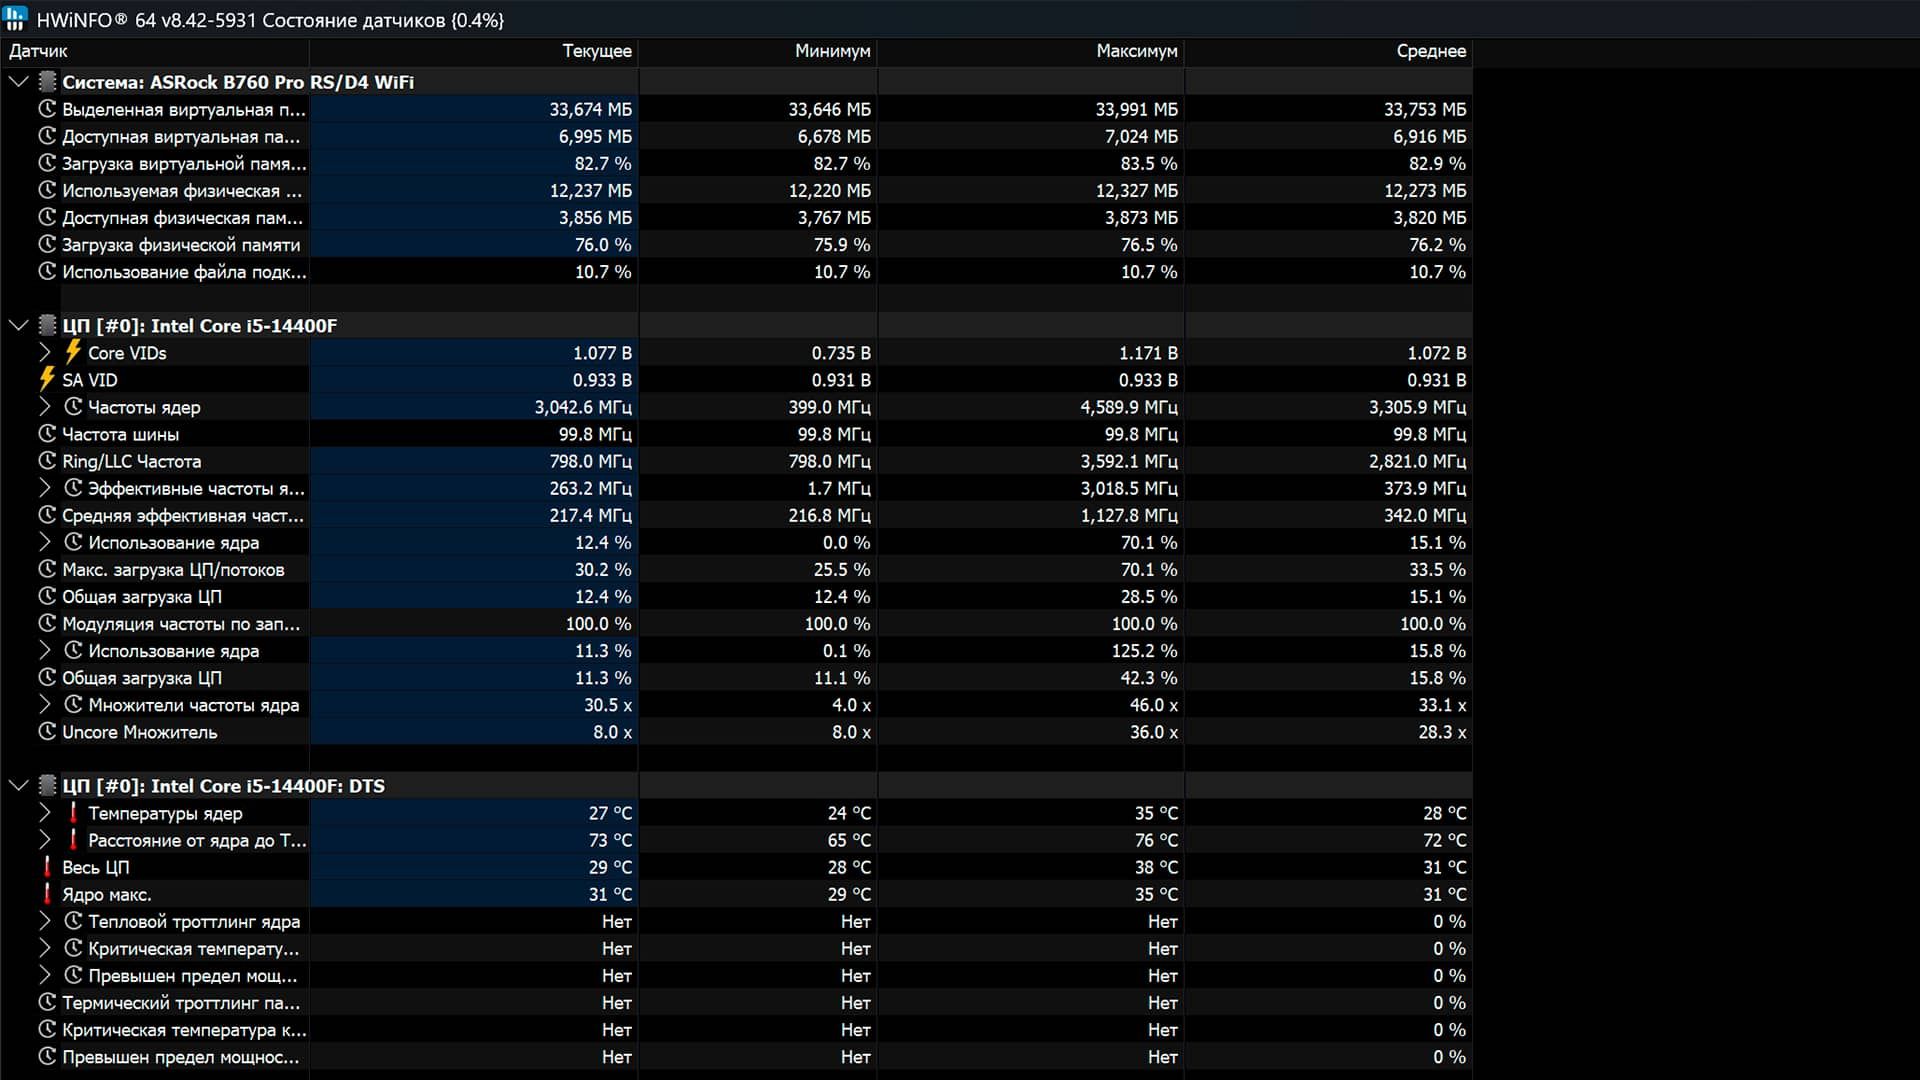The width and height of the screenshot is (1920, 1080).
Task: Expand the Core VIDs row
Action: click(44, 352)
